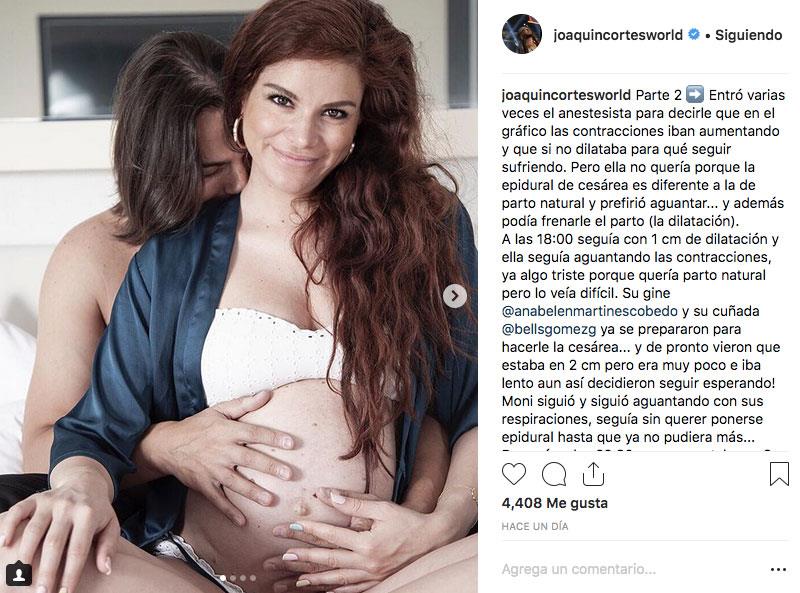This screenshot has height=593, width=800.
Task: Open the three-dot more options menu
Action: coord(778,570)
